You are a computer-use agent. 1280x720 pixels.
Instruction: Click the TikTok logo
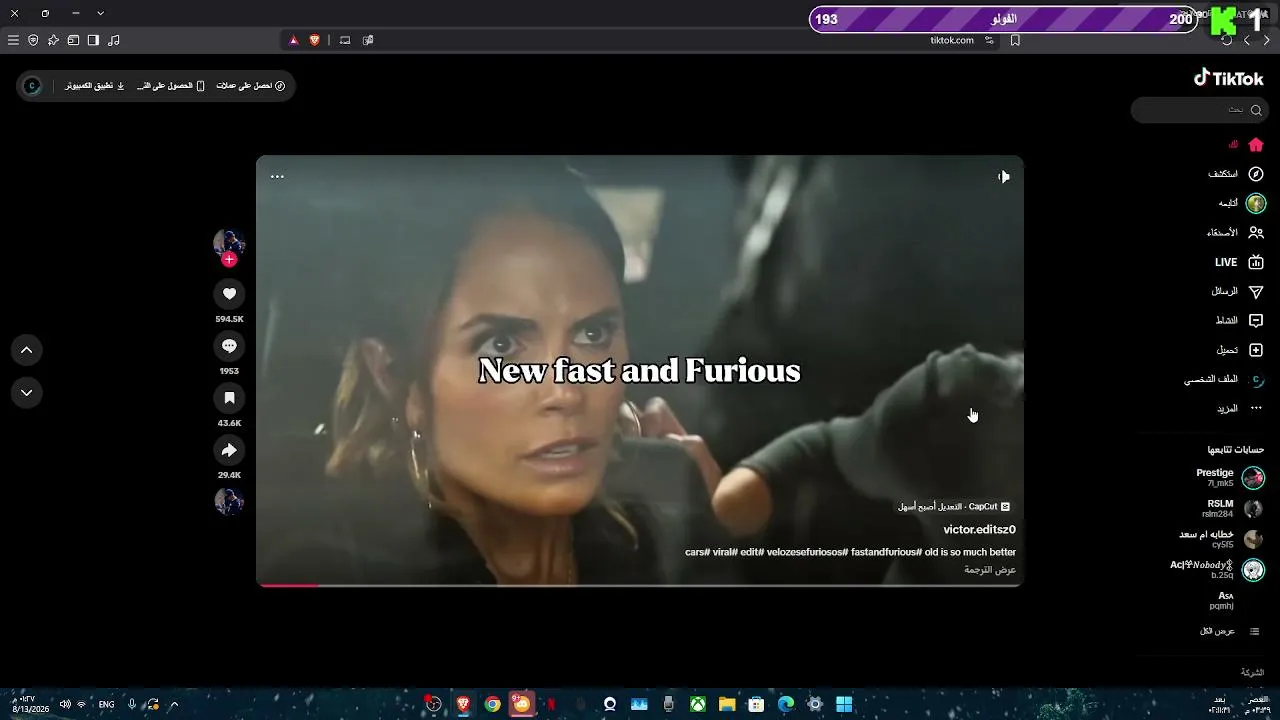point(1229,79)
